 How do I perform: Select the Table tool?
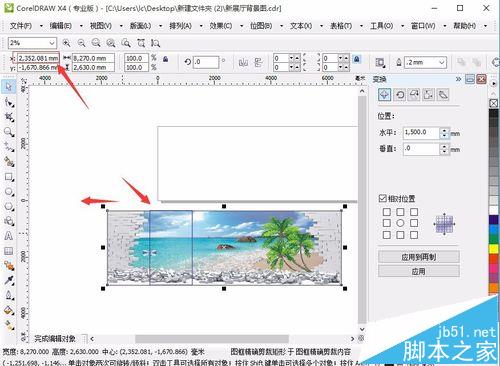(9, 251)
